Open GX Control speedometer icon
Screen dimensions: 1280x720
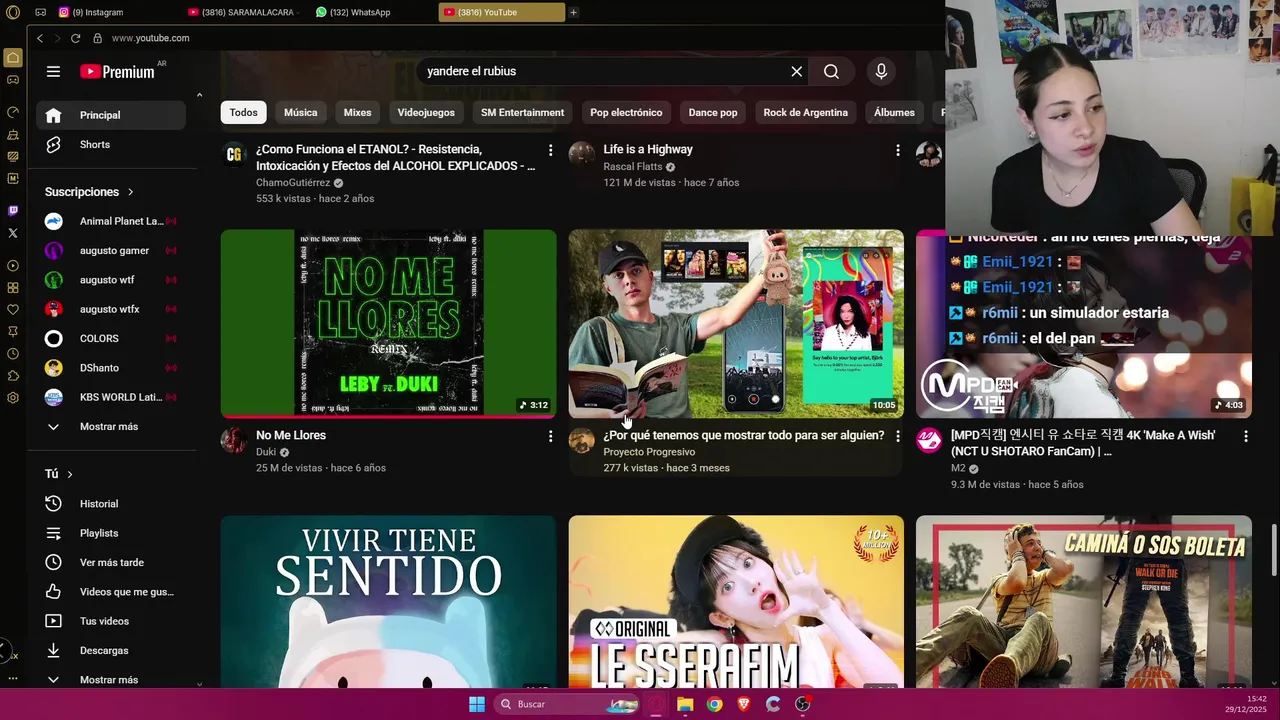(x=13, y=112)
